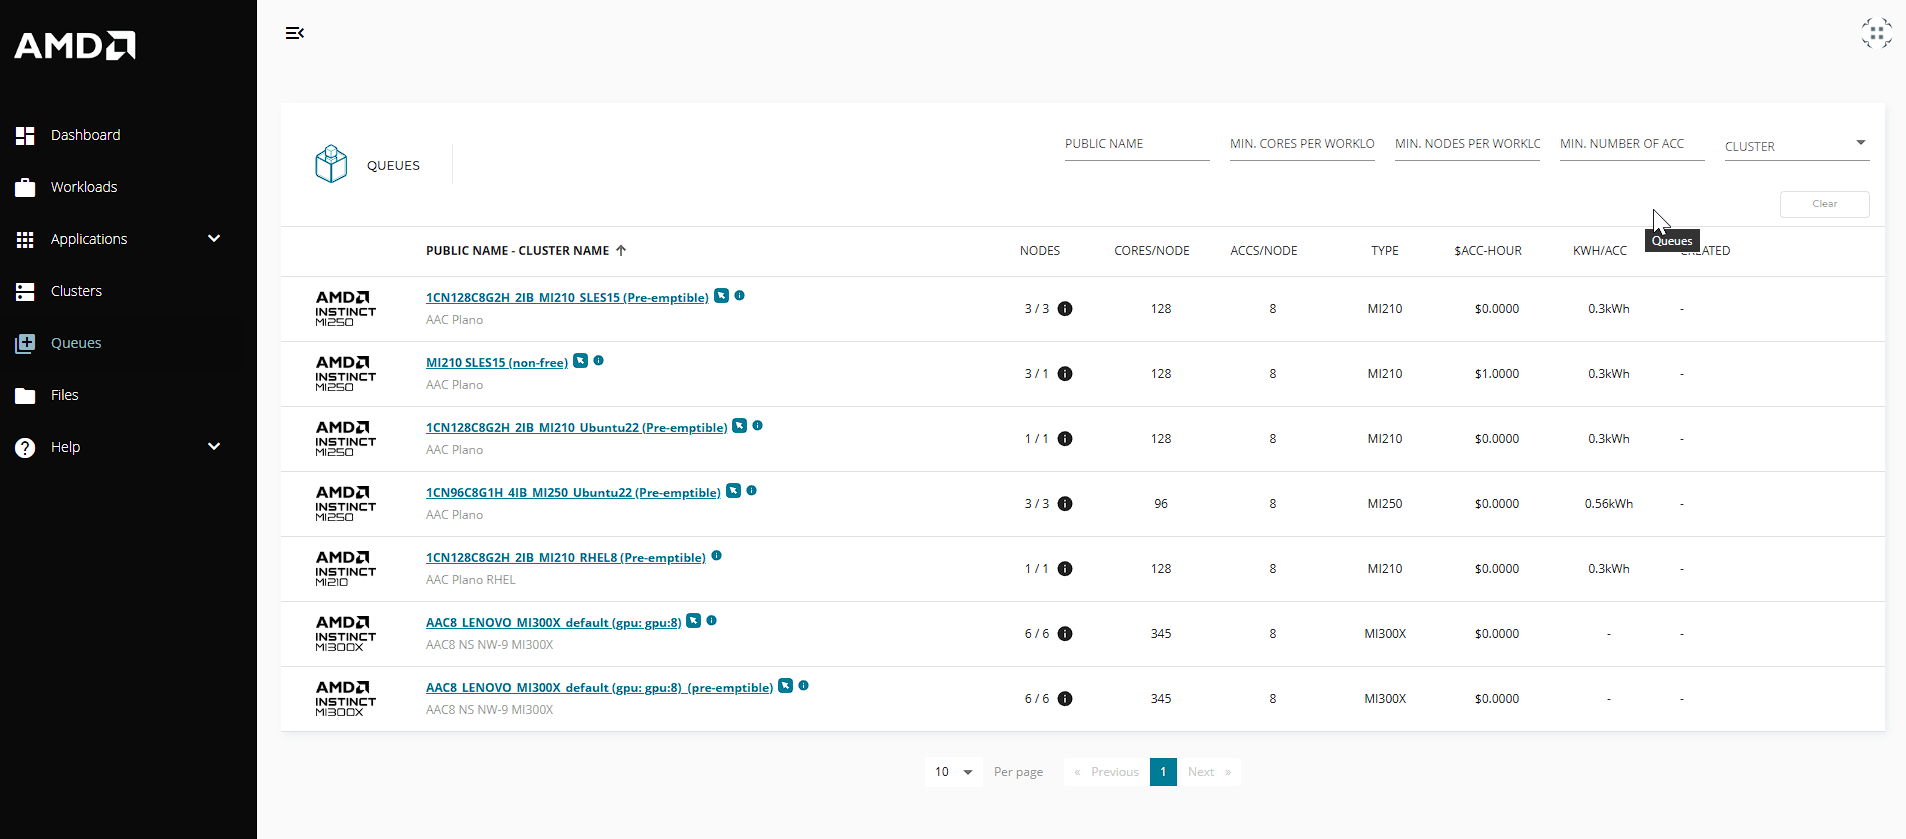
Task: Open Clusters page from the sidebar
Action: 76,291
